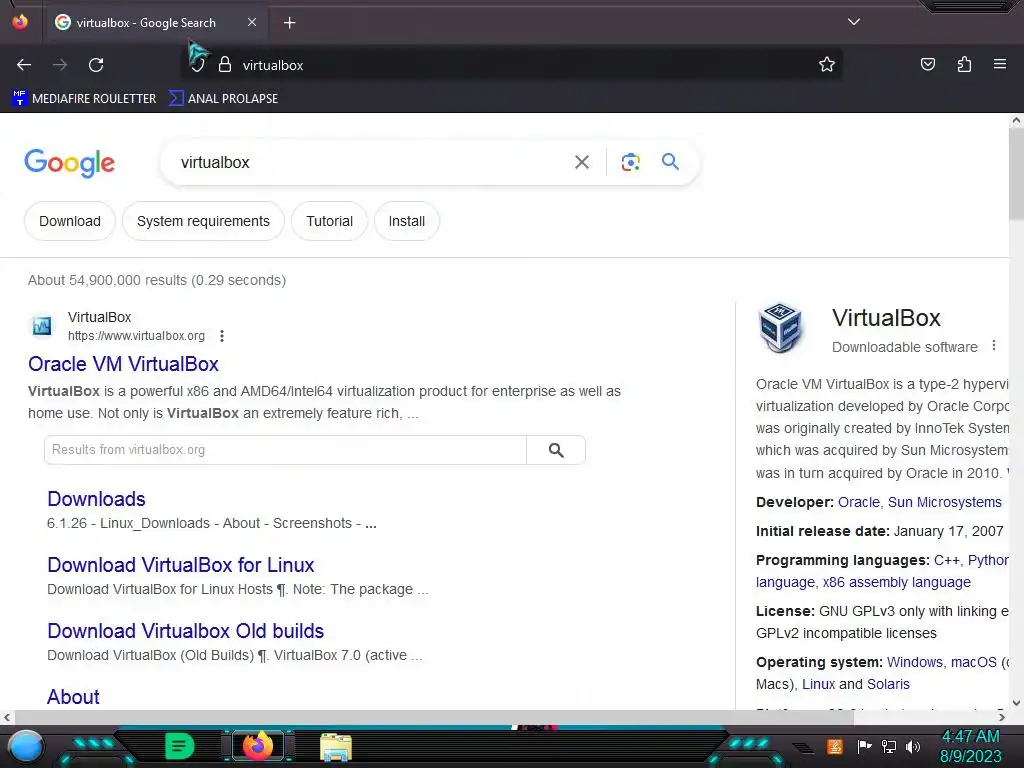Open the Action Center flag tray icon
1024x768 pixels.
coord(864,746)
